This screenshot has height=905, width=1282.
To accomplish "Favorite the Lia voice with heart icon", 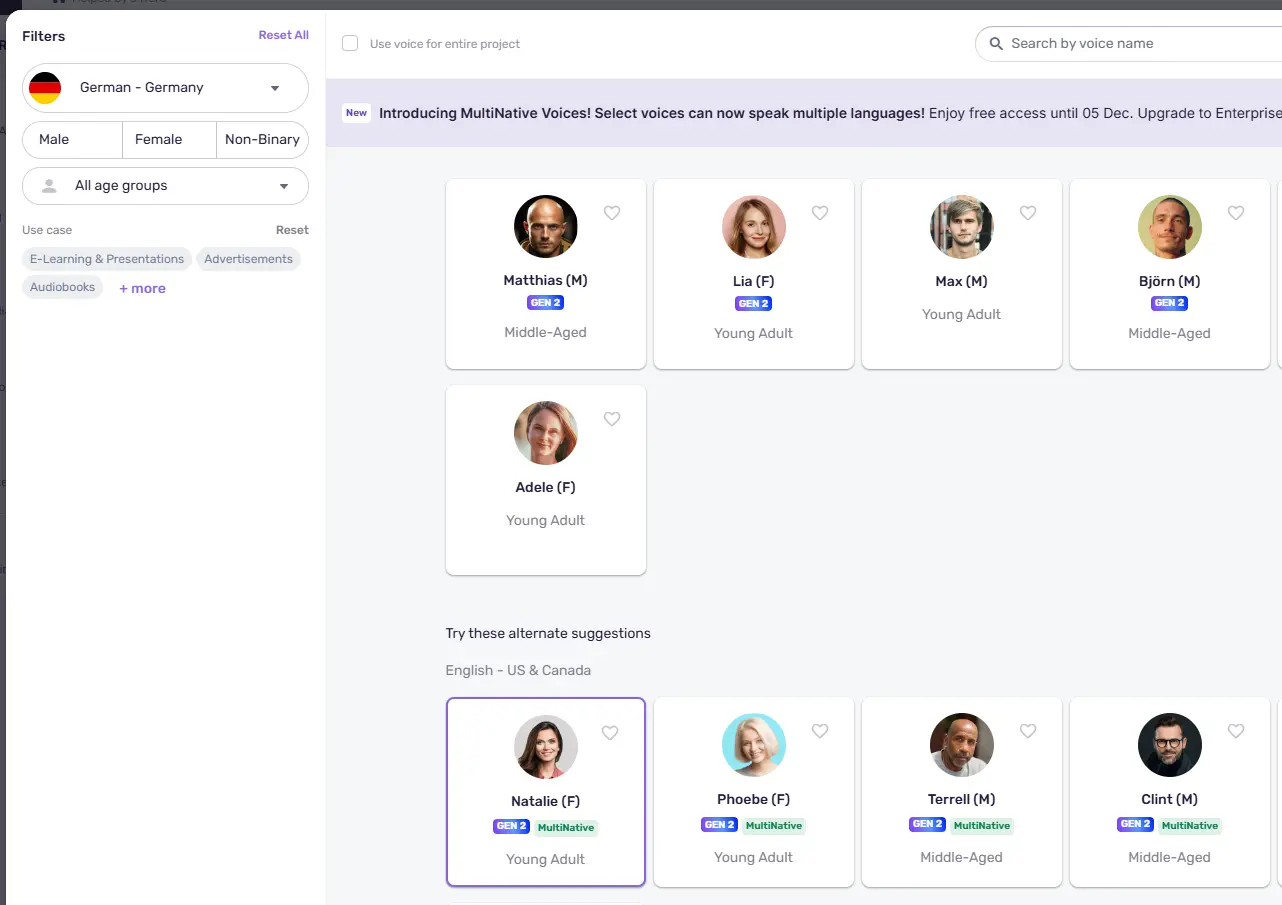I will coord(820,213).
